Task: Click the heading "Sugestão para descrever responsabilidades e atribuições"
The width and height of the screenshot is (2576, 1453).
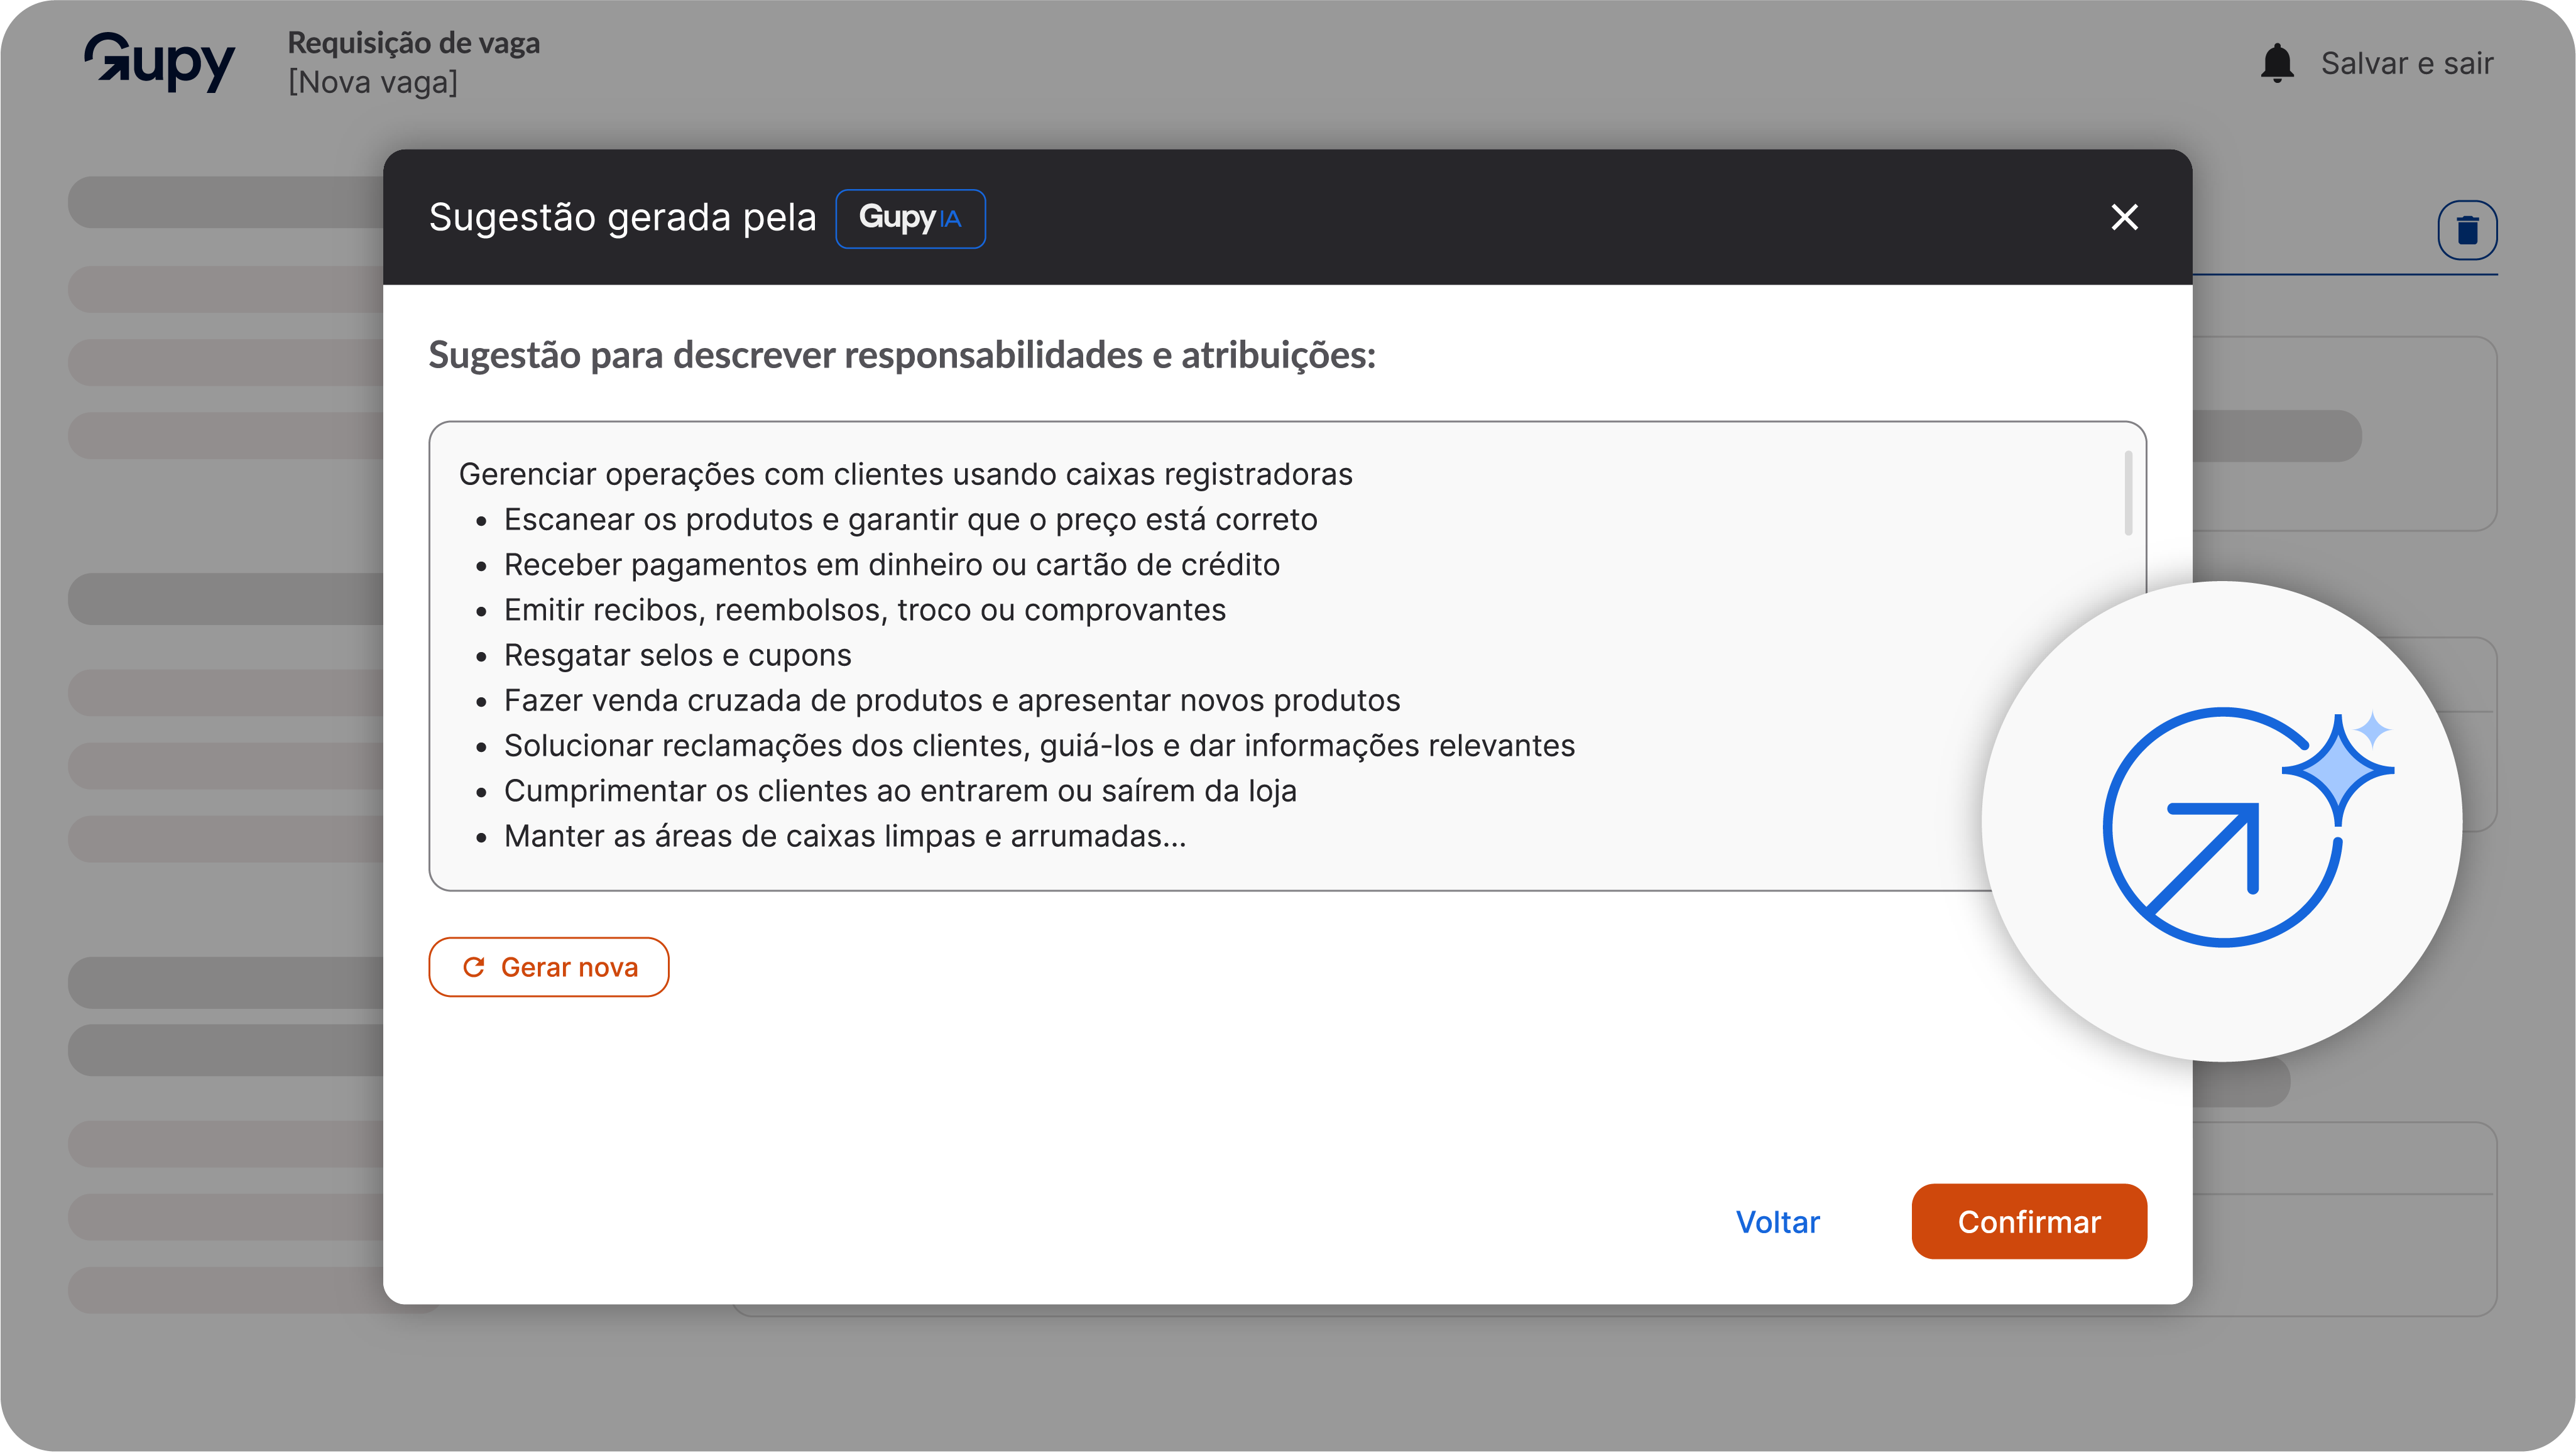Action: (x=902, y=355)
